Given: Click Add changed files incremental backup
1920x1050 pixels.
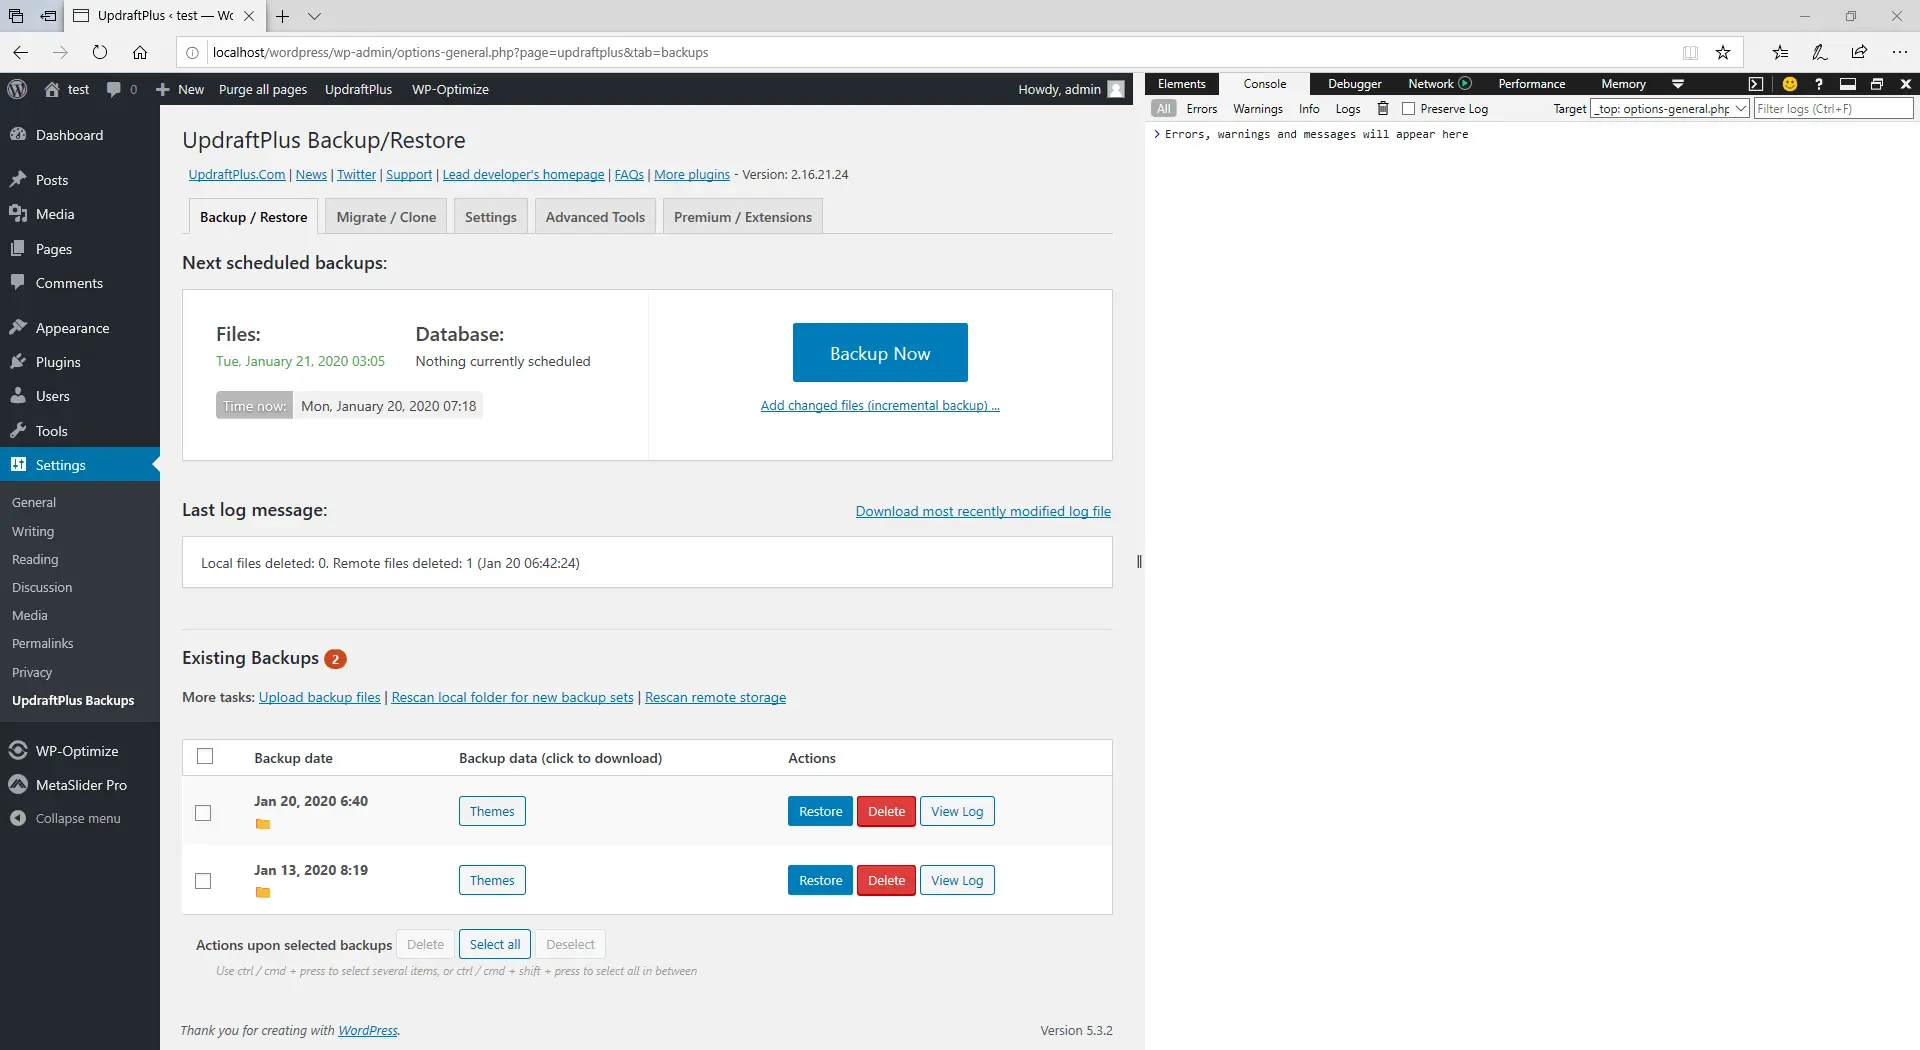Looking at the screenshot, I should (880, 405).
